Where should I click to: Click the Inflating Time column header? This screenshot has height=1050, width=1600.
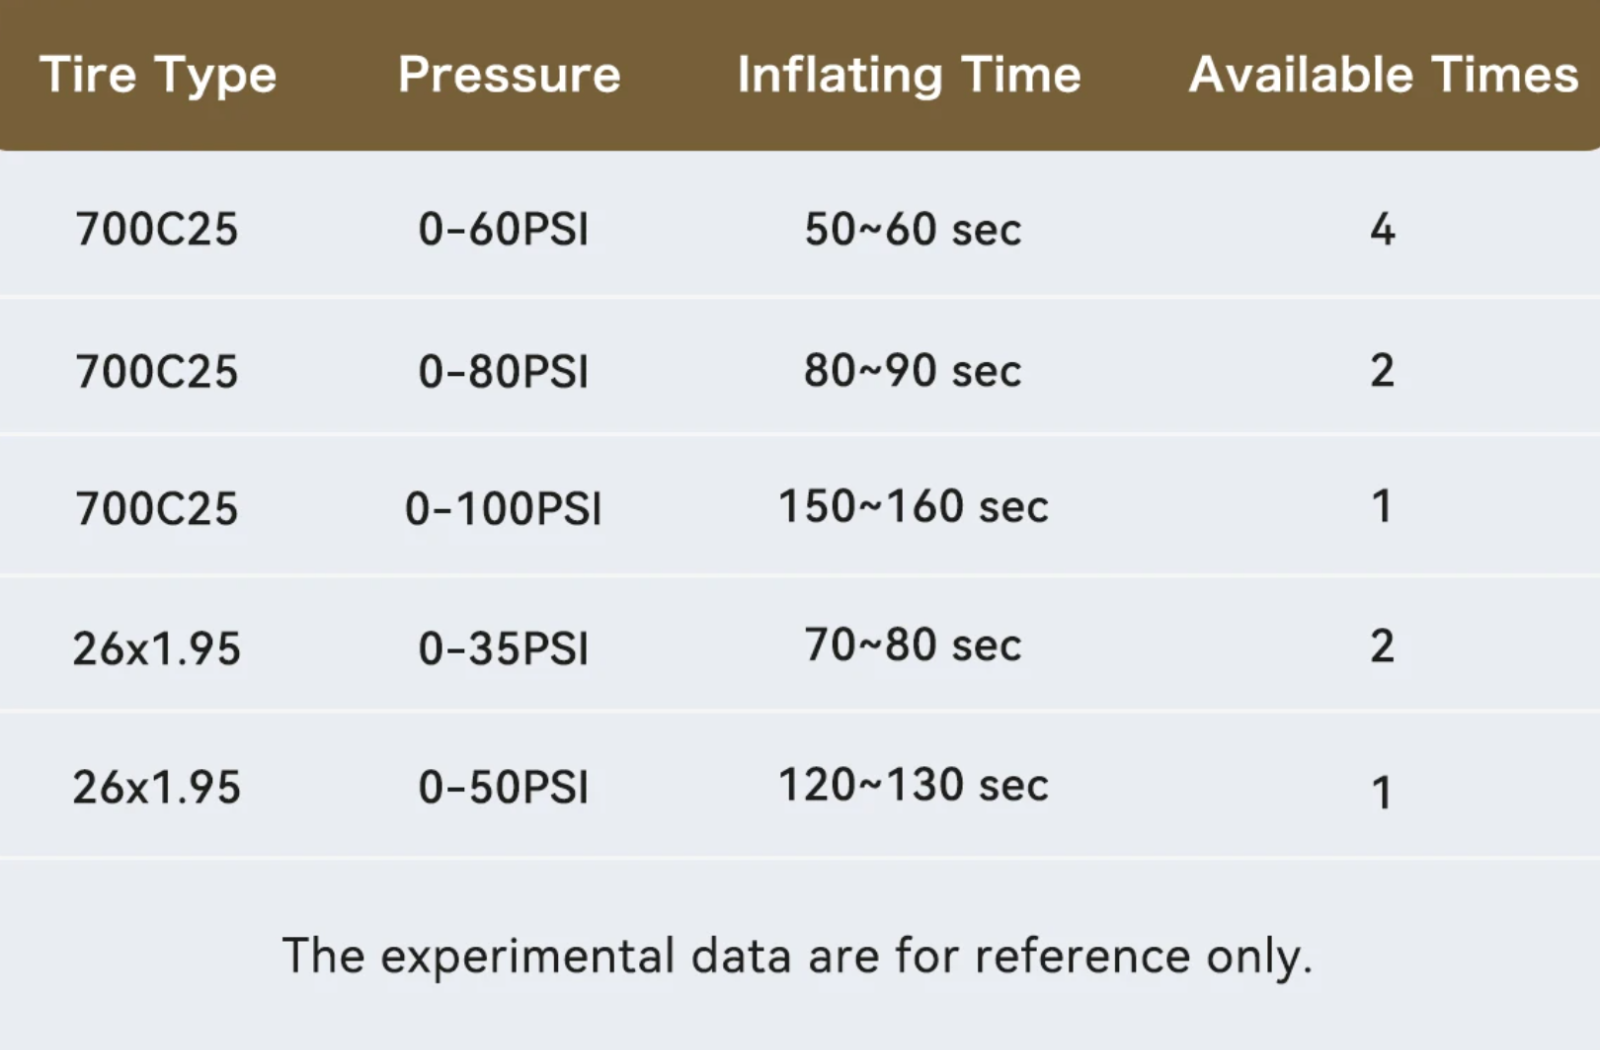[x=909, y=76]
